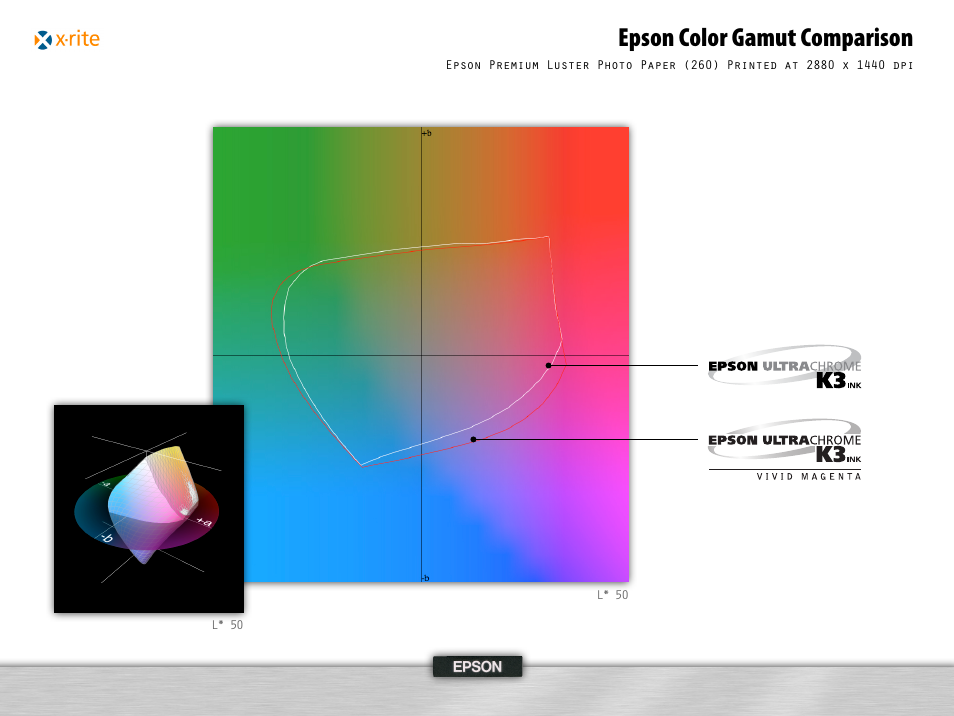
Task: Click the K3 ink callout dot on the gamut
Action: coord(548,366)
